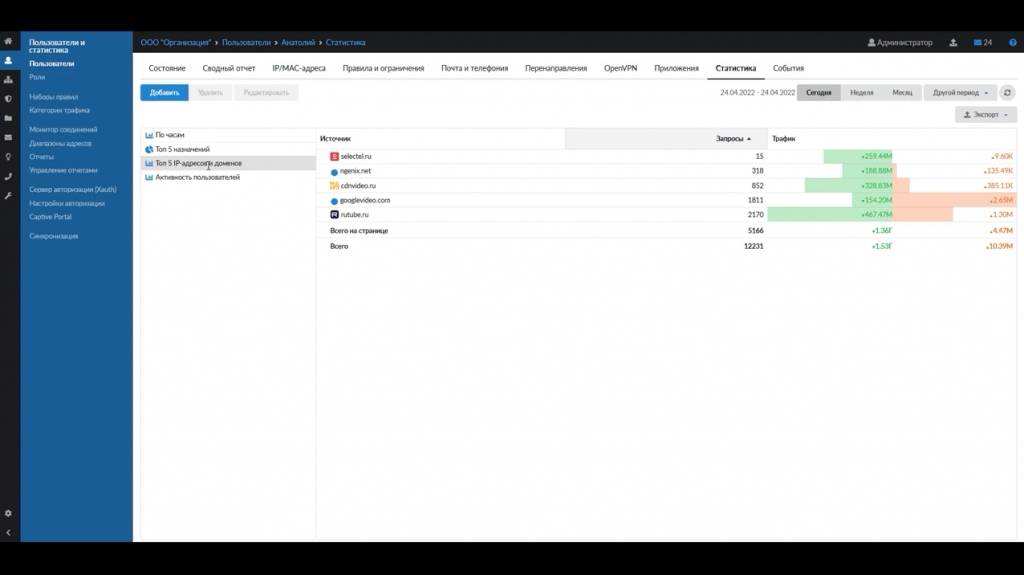Click the Удалить button
Image resolution: width=1024 pixels, height=575 pixels.
(x=210, y=93)
